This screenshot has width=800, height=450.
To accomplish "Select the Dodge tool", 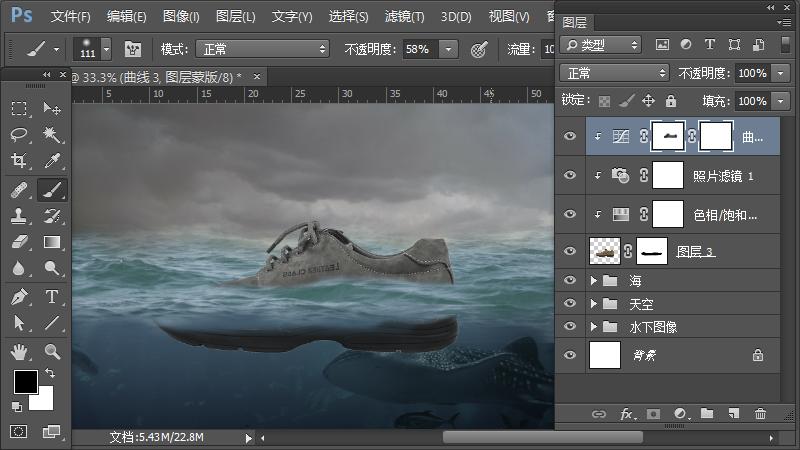I will (52, 268).
